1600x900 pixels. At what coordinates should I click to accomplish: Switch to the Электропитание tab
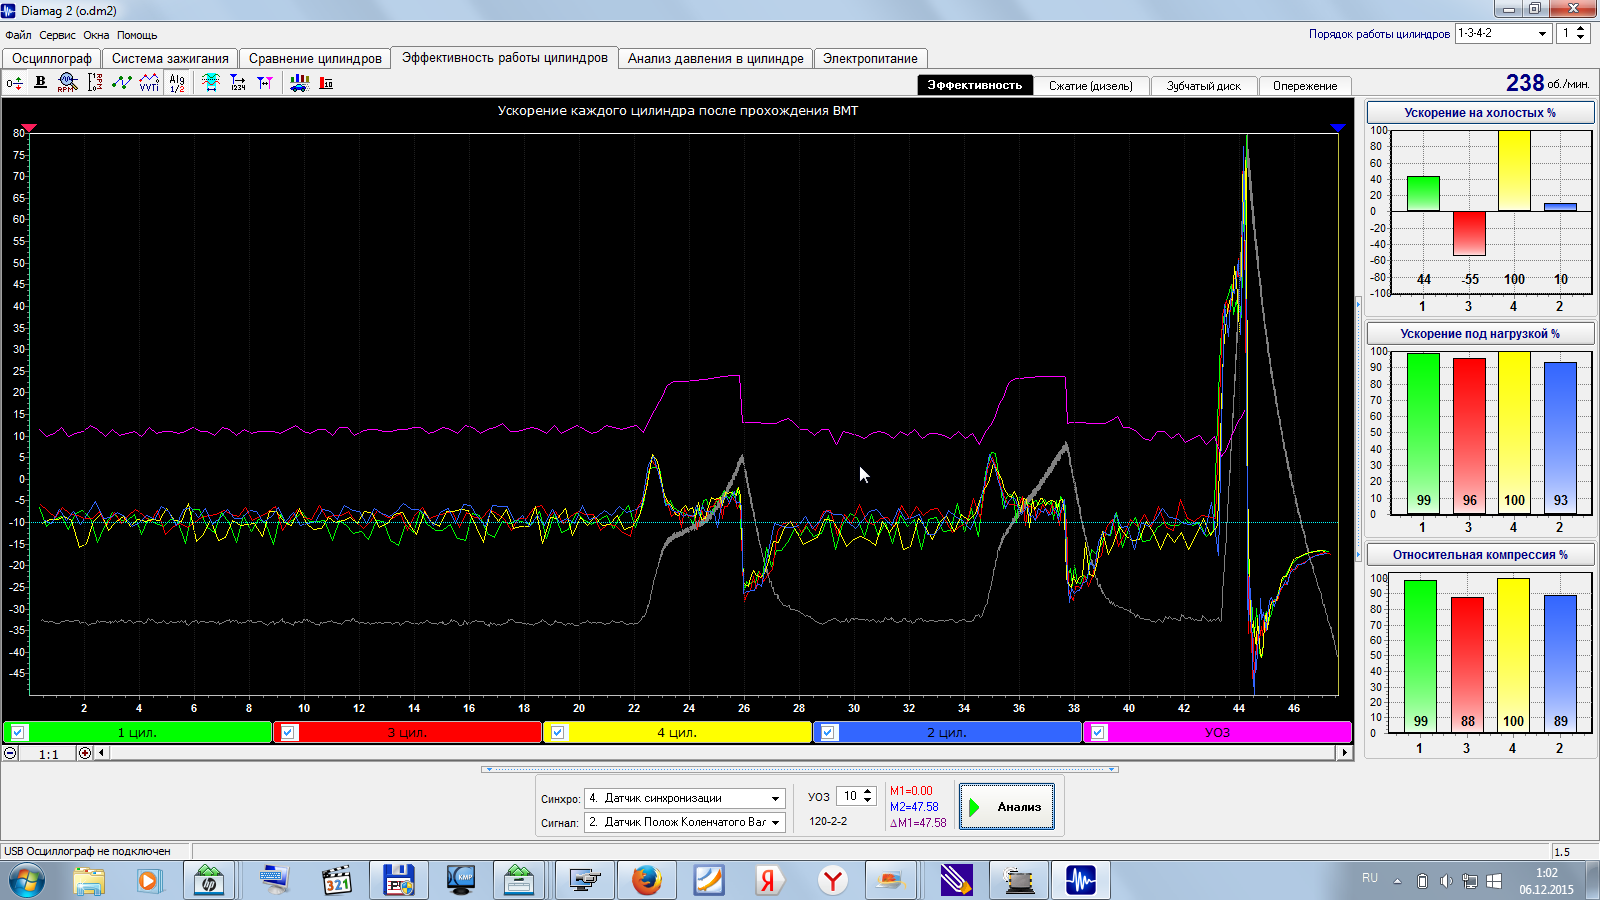pyautogui.click(x=870, y=58)
